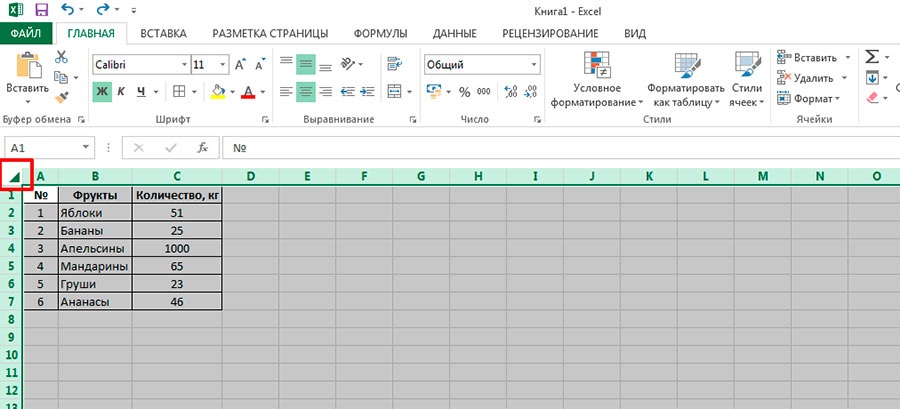Toggle center horizontal alignment
900x409 pixels.
(307, 92)
